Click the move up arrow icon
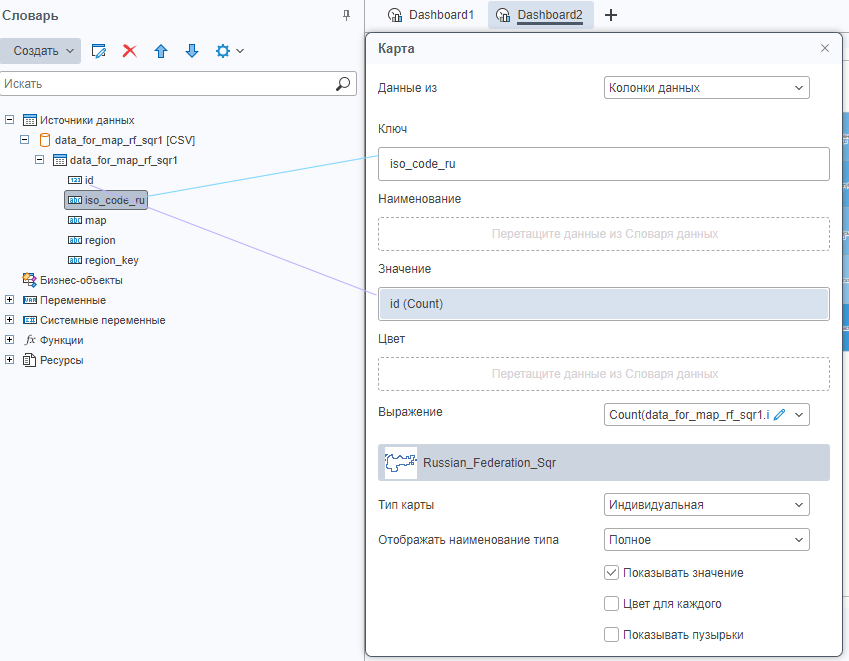This screenshot has height=661, width=849. [160, 51]
